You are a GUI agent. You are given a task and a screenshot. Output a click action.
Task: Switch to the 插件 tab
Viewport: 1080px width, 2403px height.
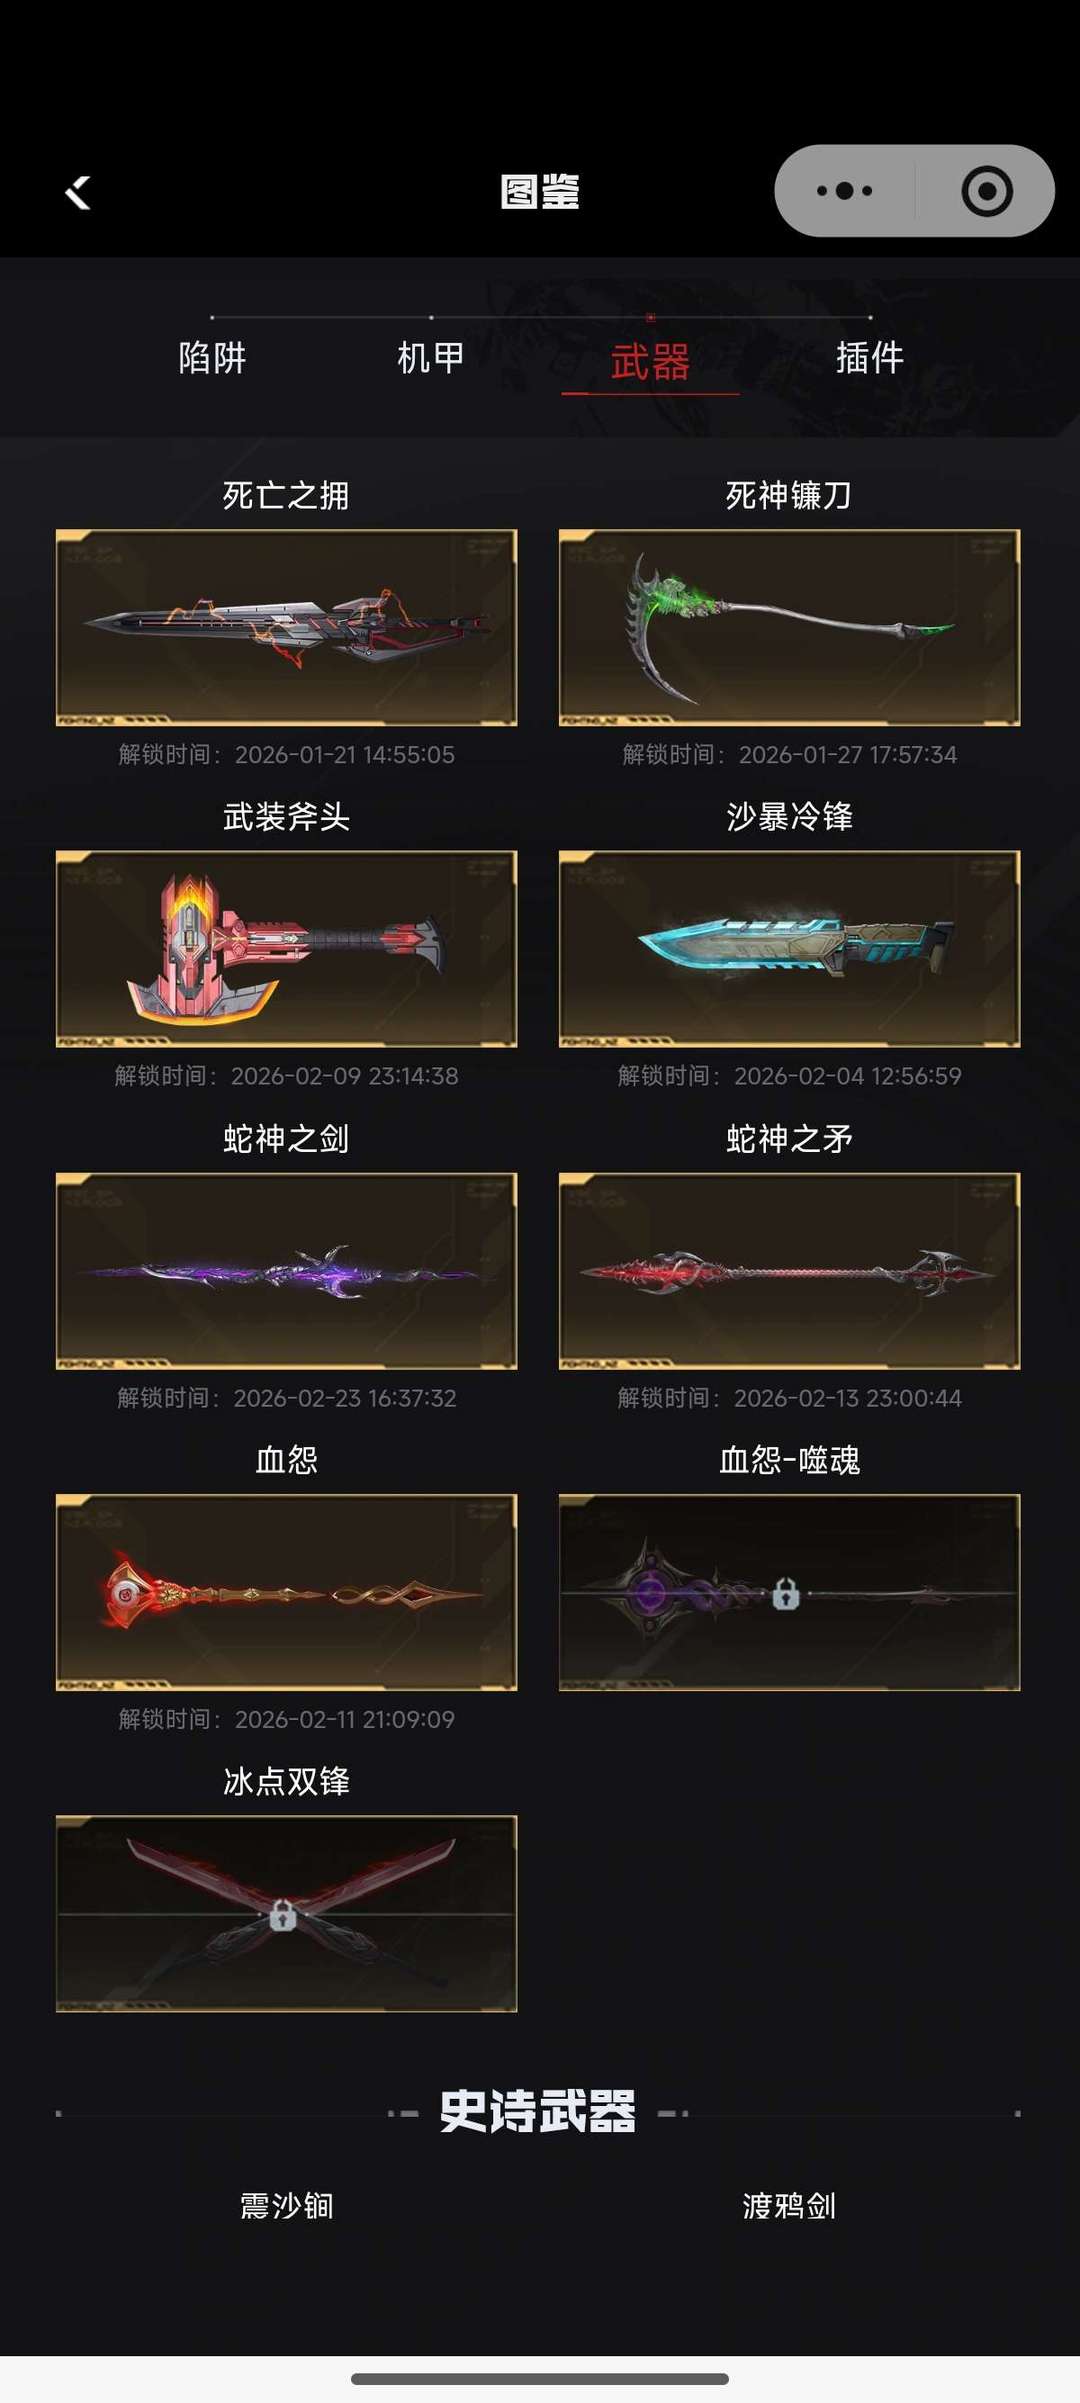(x=870, y=358)
